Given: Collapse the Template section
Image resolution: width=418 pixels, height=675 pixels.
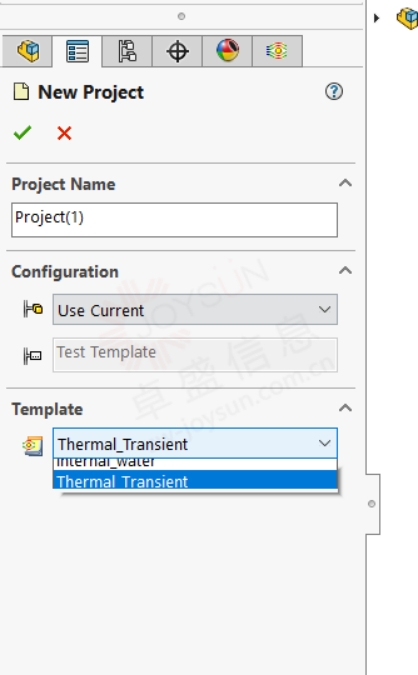Looking at the screenshot, I should (345, 408).
